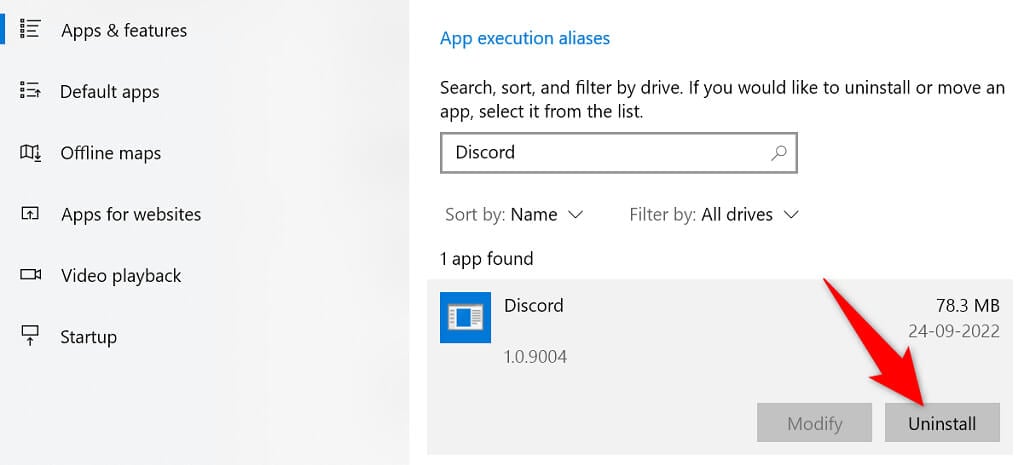This screenshot has height=465, width=1024.
Task: Click the Apps for websites icon
Action: pos(29,214)
